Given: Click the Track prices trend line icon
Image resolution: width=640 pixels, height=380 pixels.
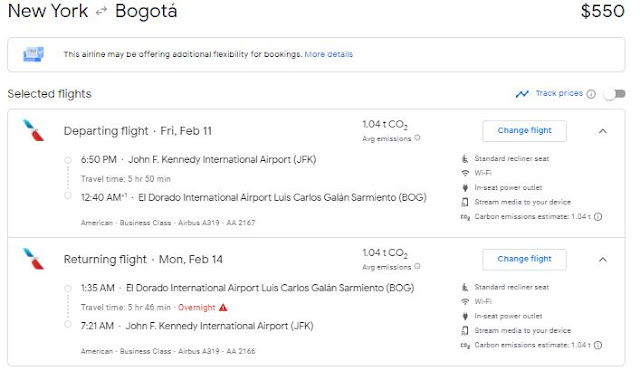Looking at the screenshot, I should tap(522, 94).
